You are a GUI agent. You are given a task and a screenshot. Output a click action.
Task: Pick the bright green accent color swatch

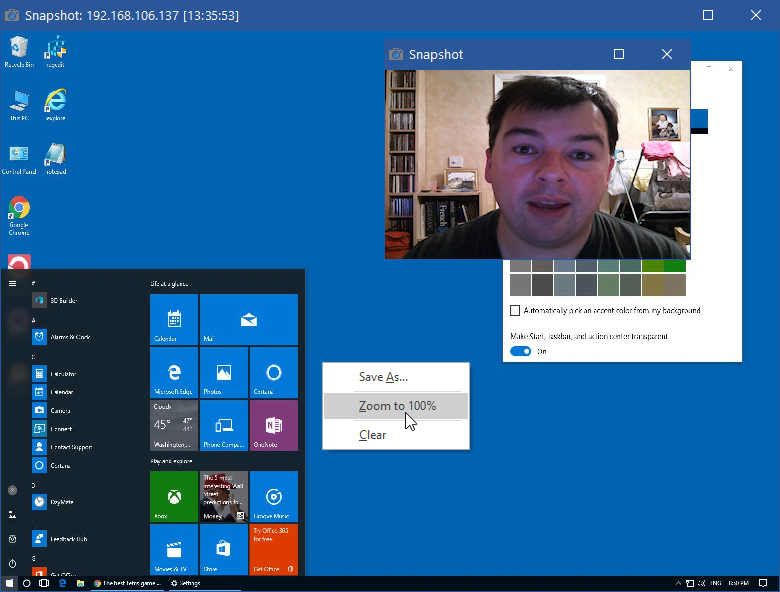[x=675, y=266]
